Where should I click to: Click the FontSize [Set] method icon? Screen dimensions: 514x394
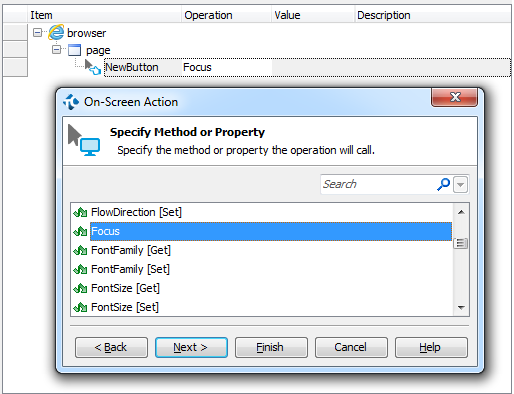(x=80, y=307)
